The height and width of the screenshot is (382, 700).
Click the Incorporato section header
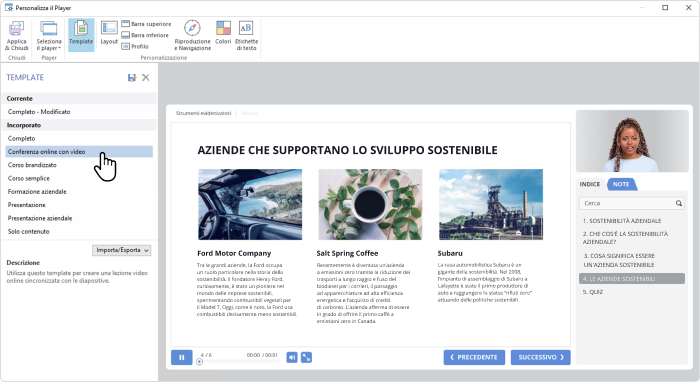click(x=79, y=125)
